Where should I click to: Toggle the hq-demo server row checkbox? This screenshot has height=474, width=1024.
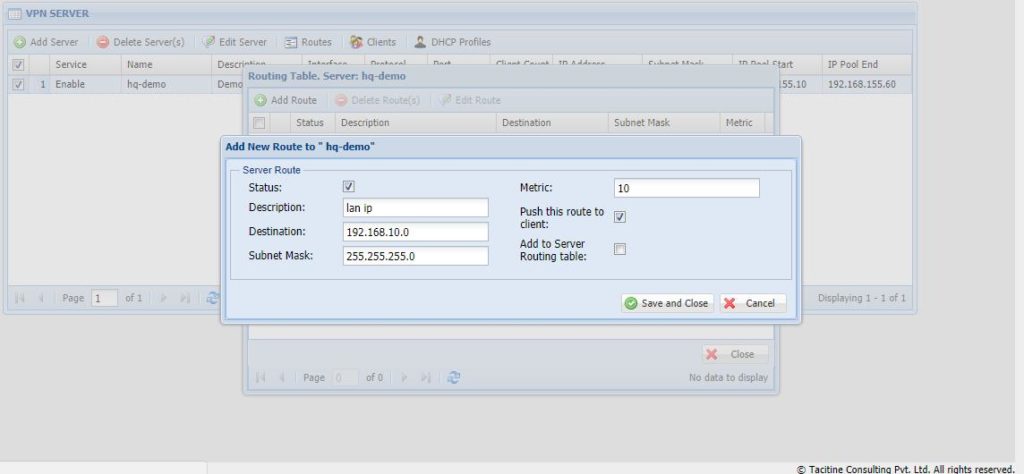coord(18,85)
